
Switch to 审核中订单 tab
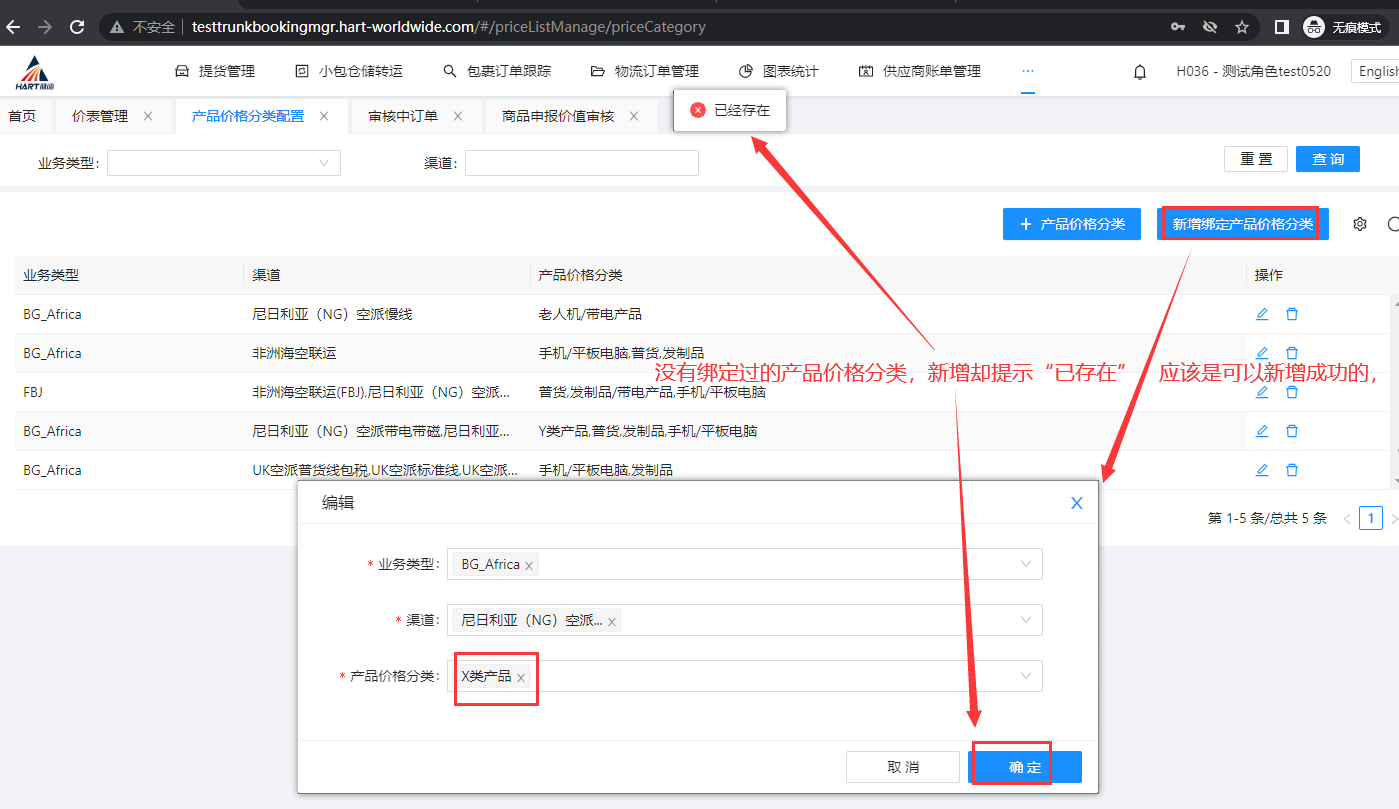(x=403, y=116)
